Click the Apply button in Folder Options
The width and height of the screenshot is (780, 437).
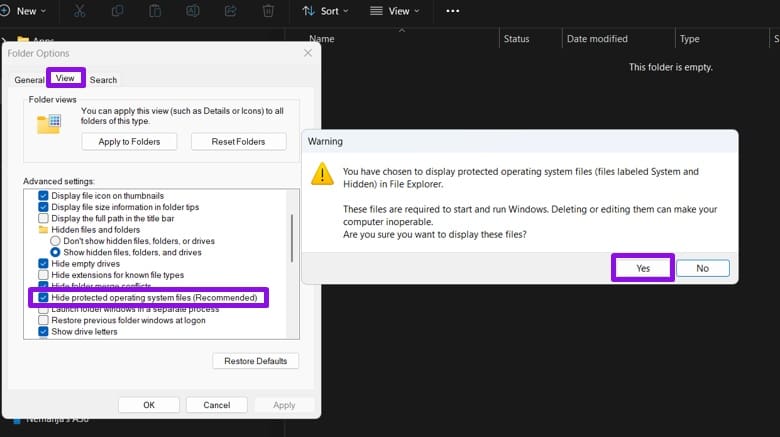[x=284, y=405]
